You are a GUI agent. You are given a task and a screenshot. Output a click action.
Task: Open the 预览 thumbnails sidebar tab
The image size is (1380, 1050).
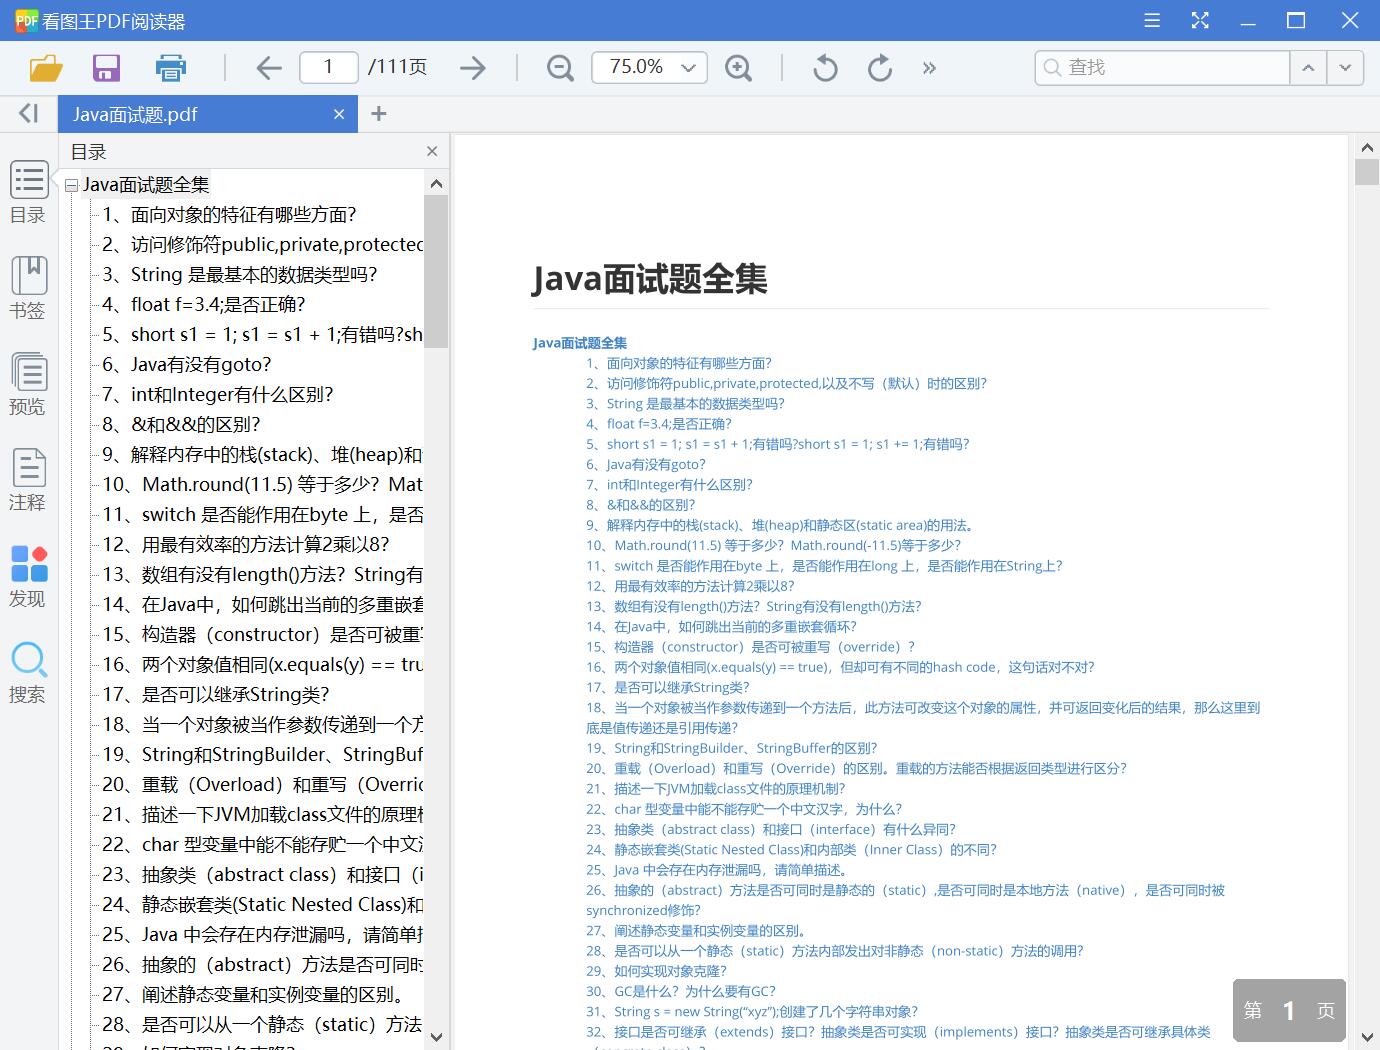click(28, 384)
